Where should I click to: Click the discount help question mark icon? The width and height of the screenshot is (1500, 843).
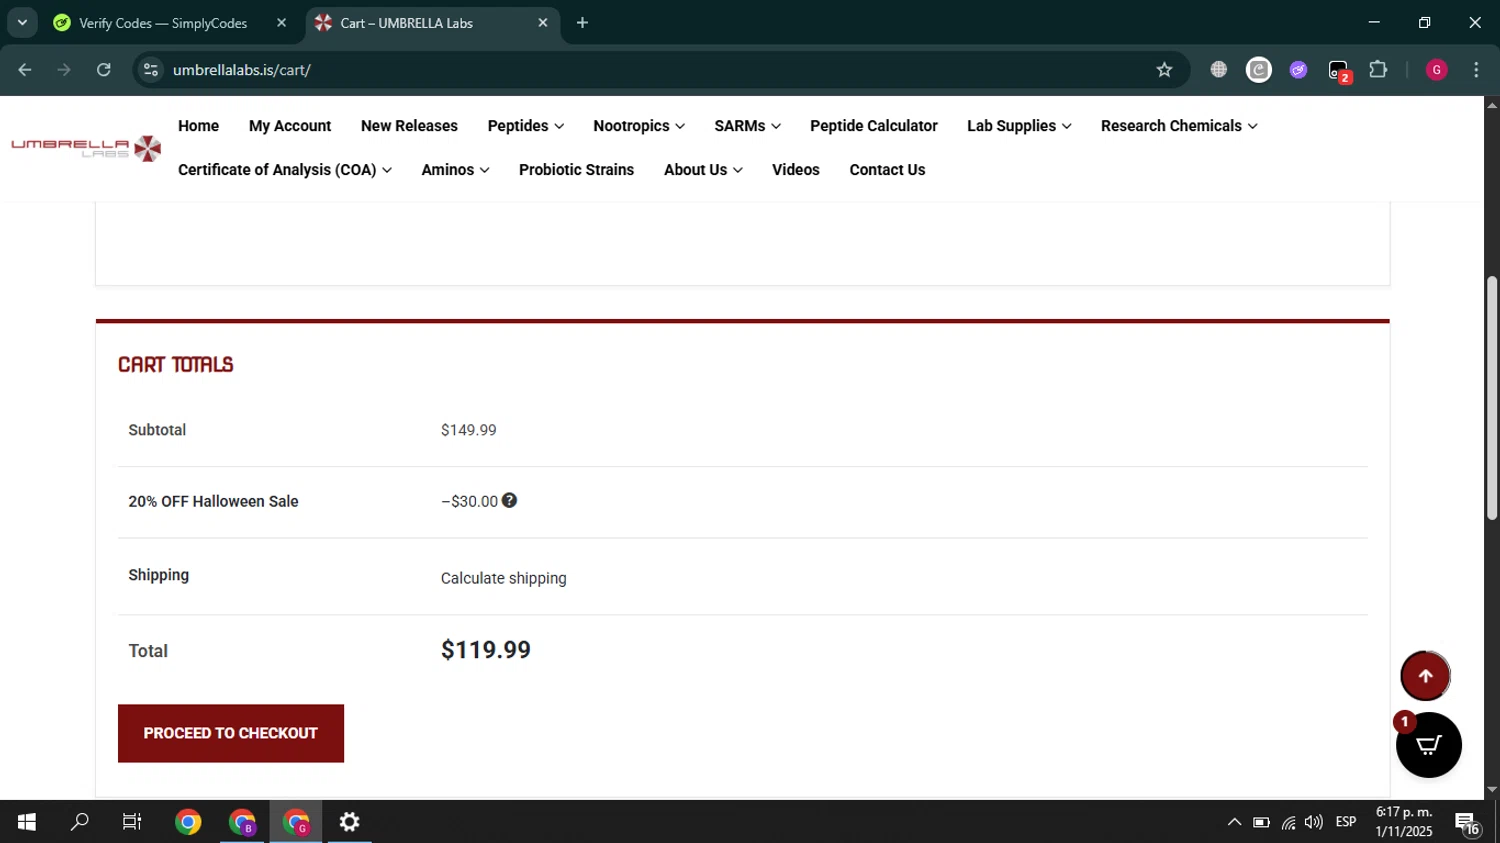509,500
